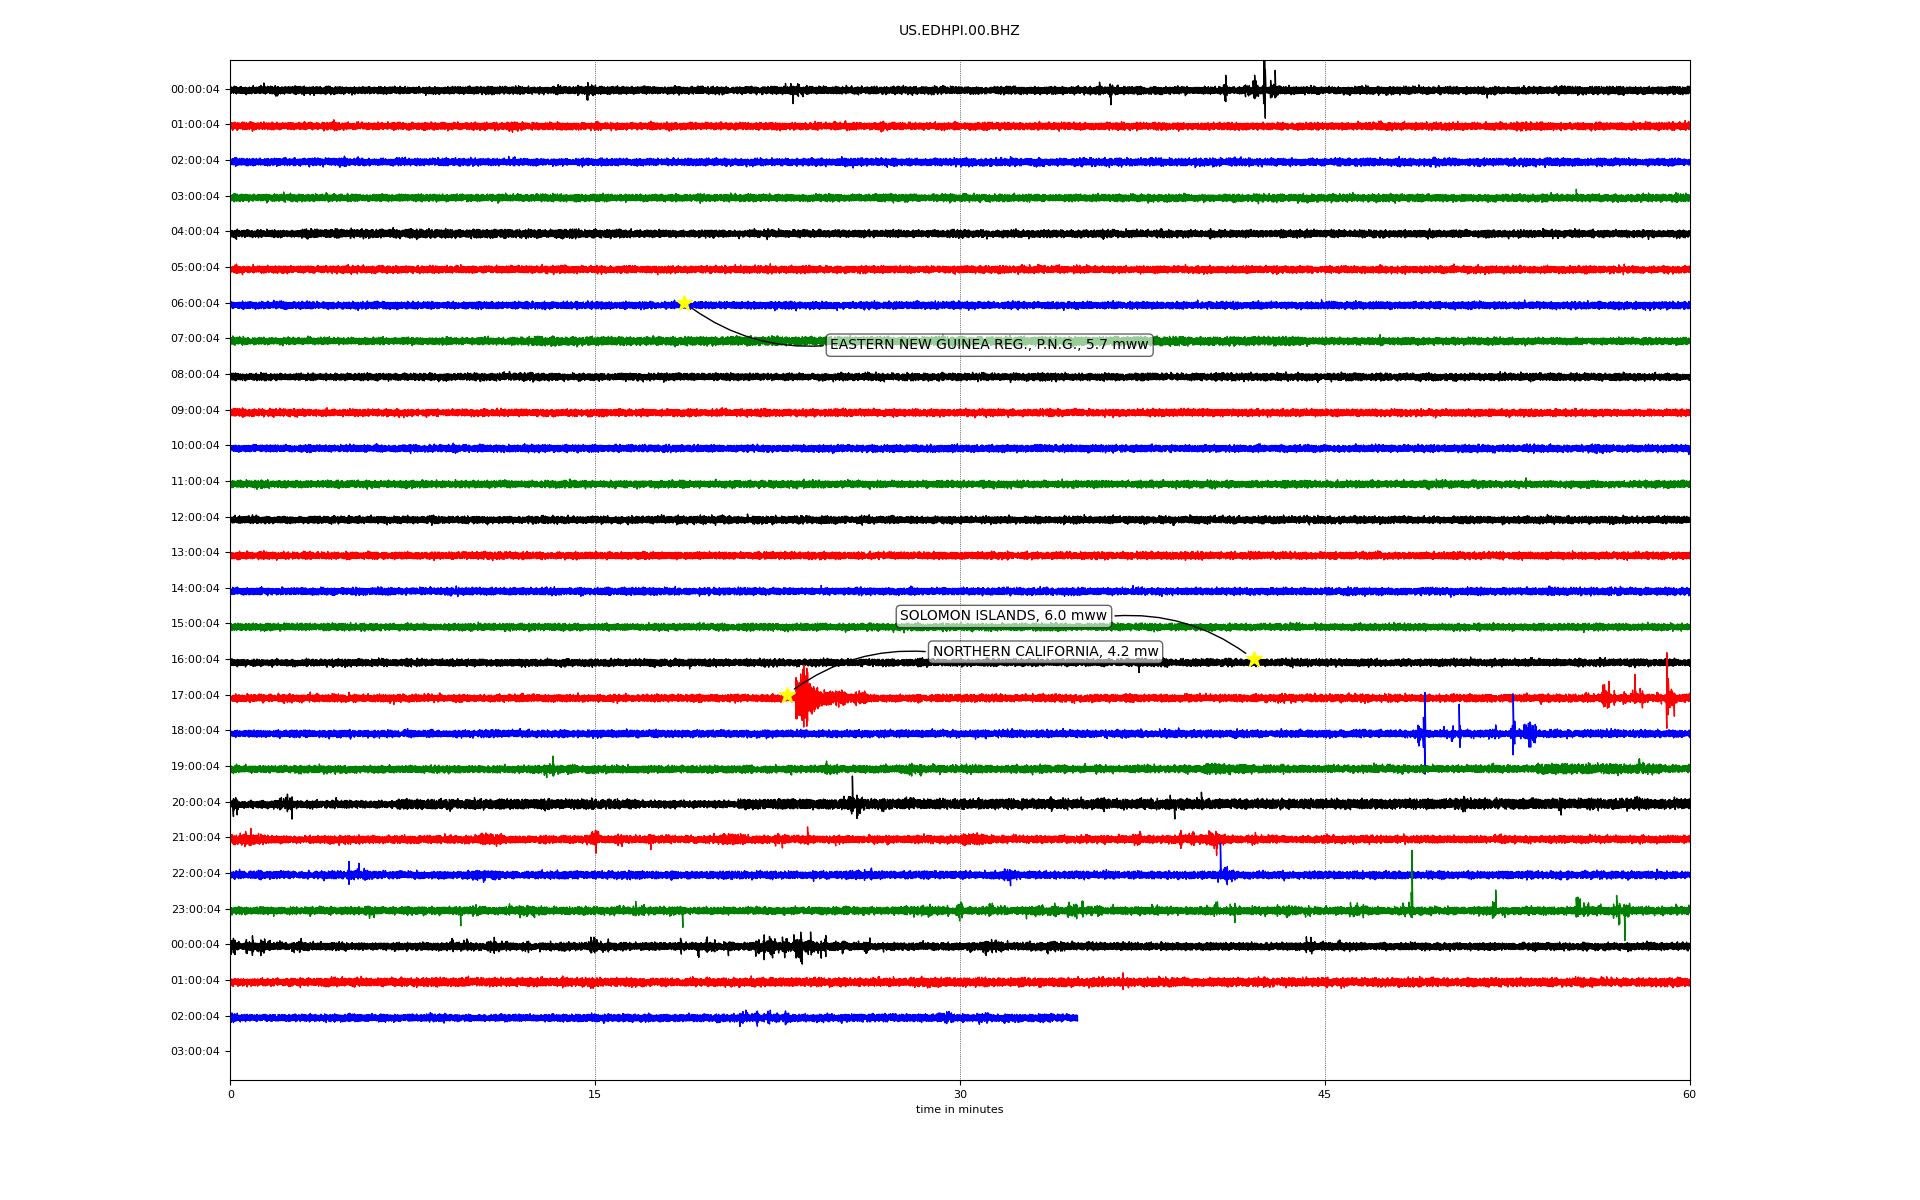Click the Eastern New Guinea earthquake star marker
Screen dimensions: 1920x1200
click(x=684, y=303)
